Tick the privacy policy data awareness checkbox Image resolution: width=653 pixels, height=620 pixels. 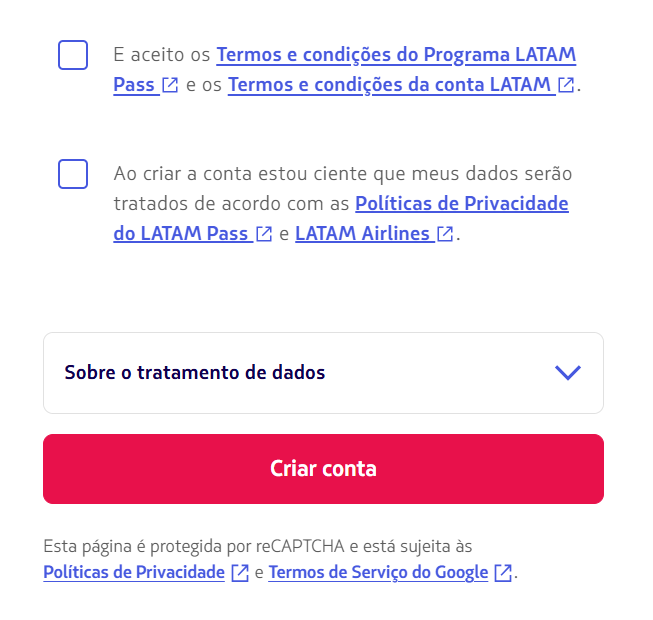73,174
